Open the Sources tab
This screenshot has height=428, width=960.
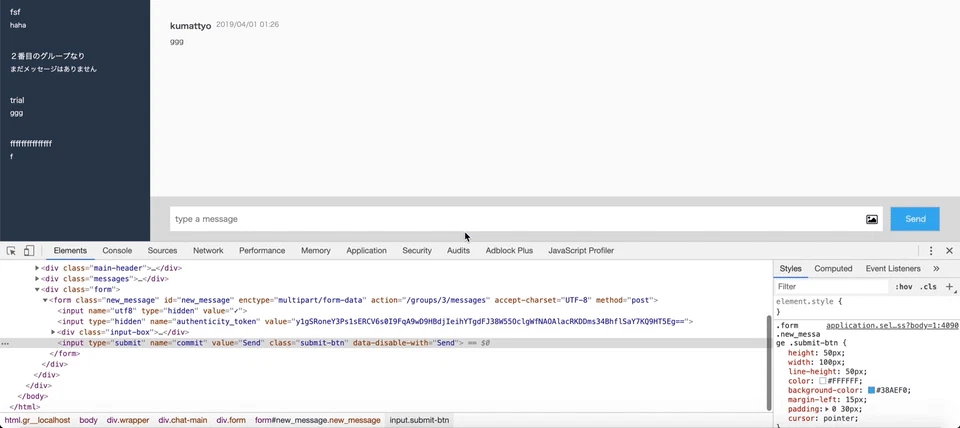point(162,250)
